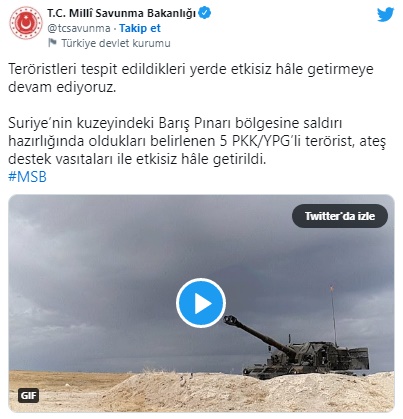Image resolution: width=403 pixels, height=419 pixels.
Task: Follow the account via Takip et
Action: tap(140, 28)
